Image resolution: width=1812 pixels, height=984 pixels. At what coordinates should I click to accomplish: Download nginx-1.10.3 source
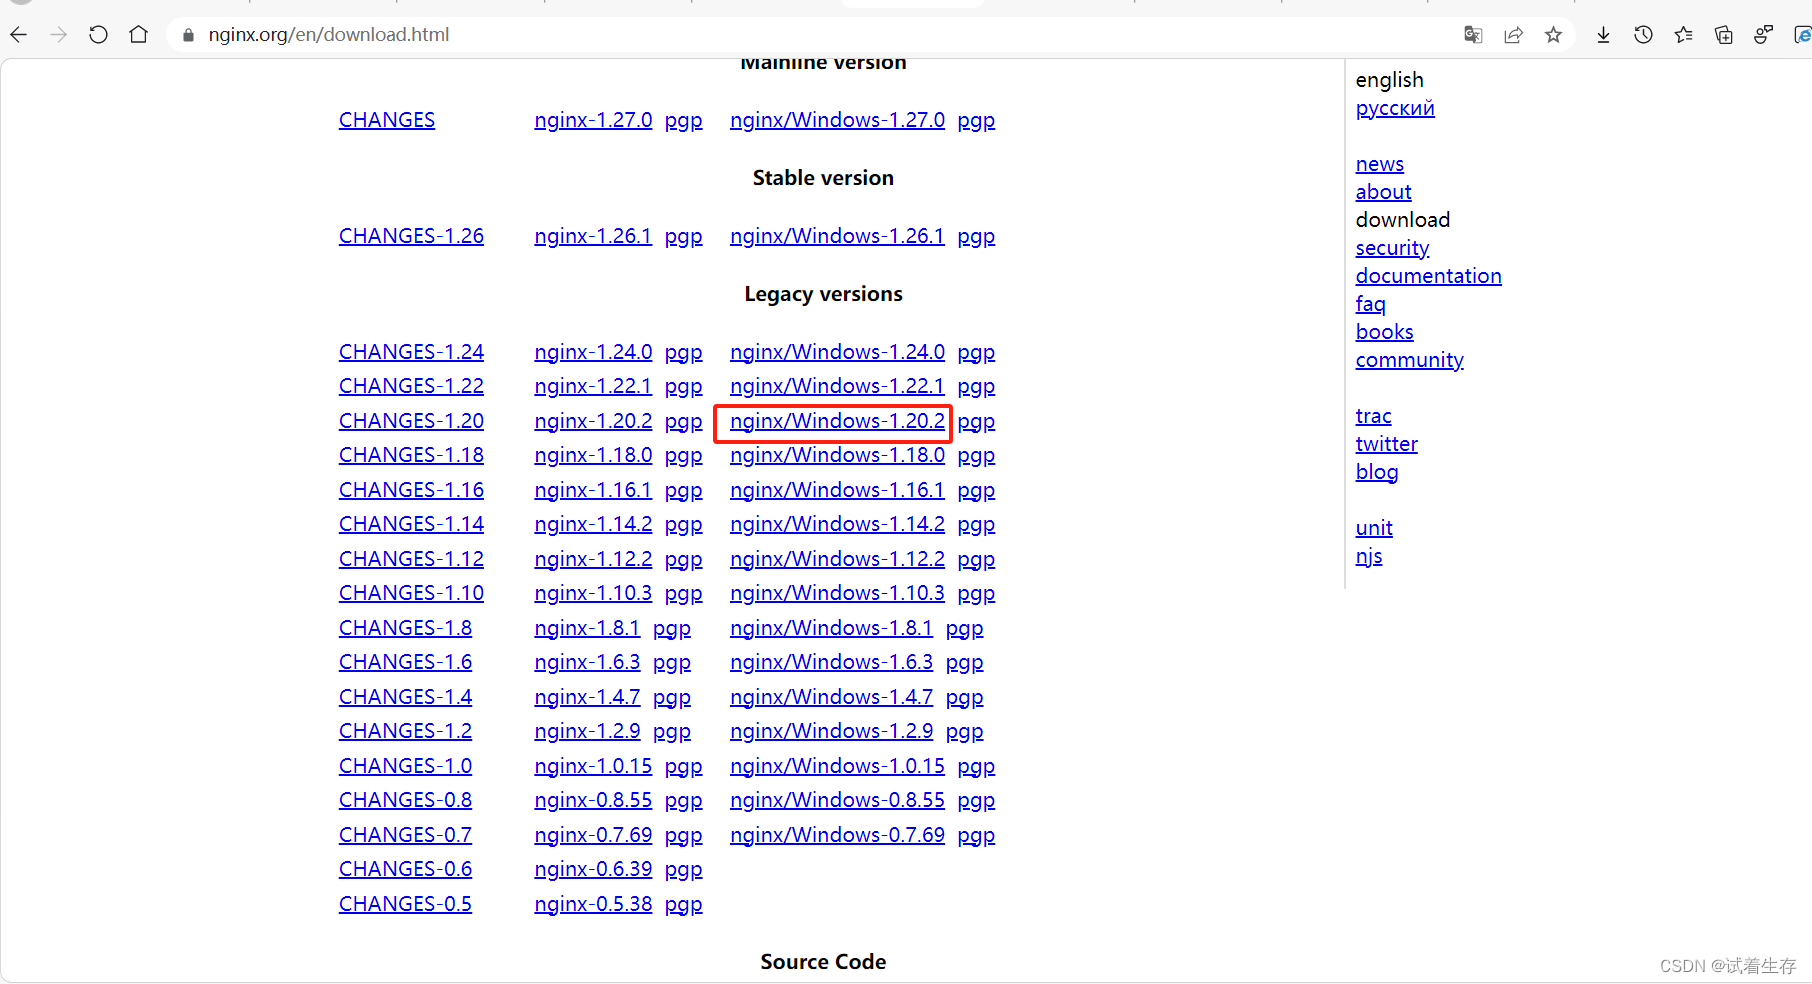pos(593,593)
